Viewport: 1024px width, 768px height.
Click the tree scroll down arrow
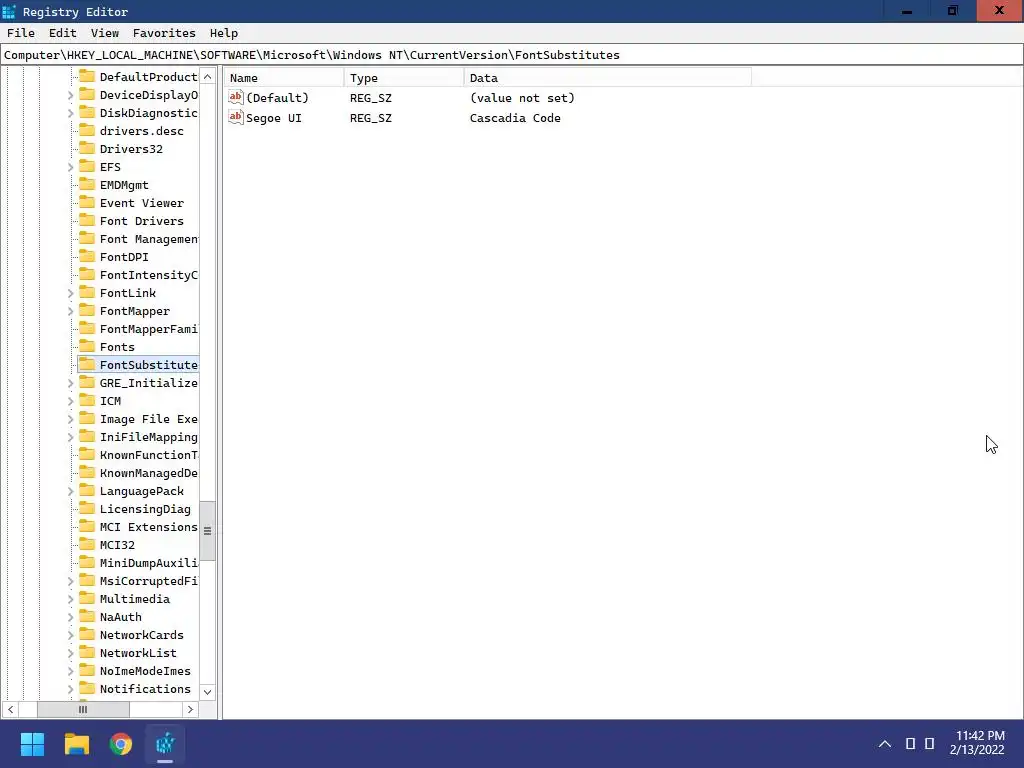click(208, 692)
